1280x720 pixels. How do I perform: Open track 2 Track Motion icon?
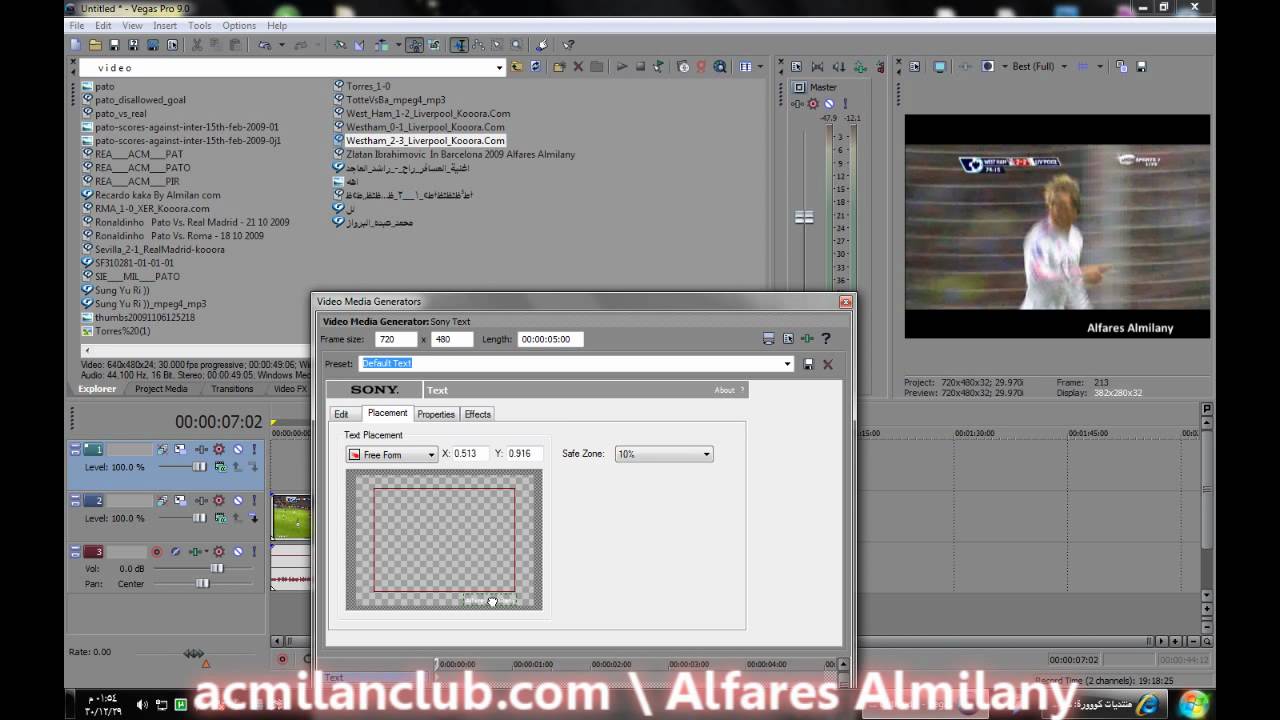(180, 500)
